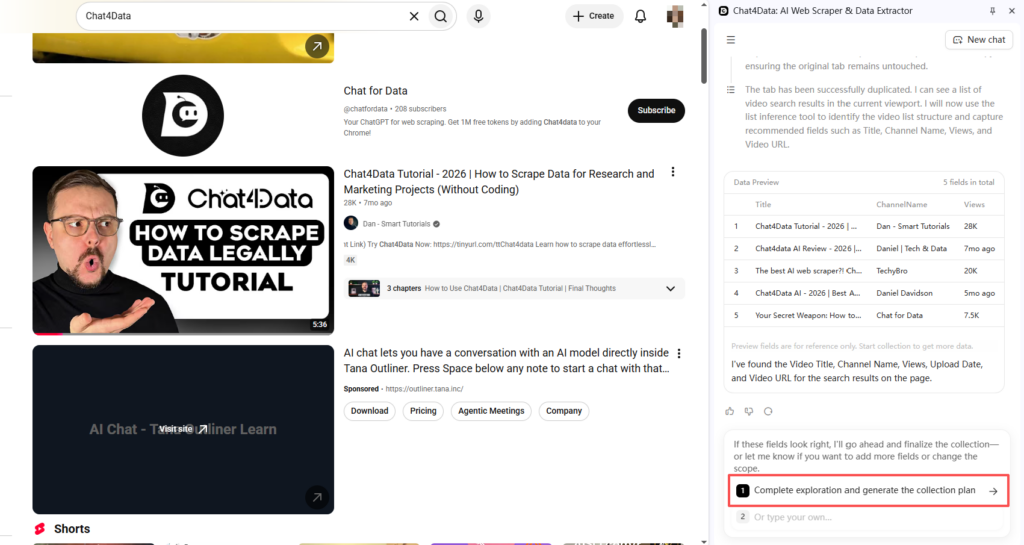Click the Dan - Smart Tutorials avatar
Image resolution: width=1024 pixels, height=545 pixels.
[351, 223]
